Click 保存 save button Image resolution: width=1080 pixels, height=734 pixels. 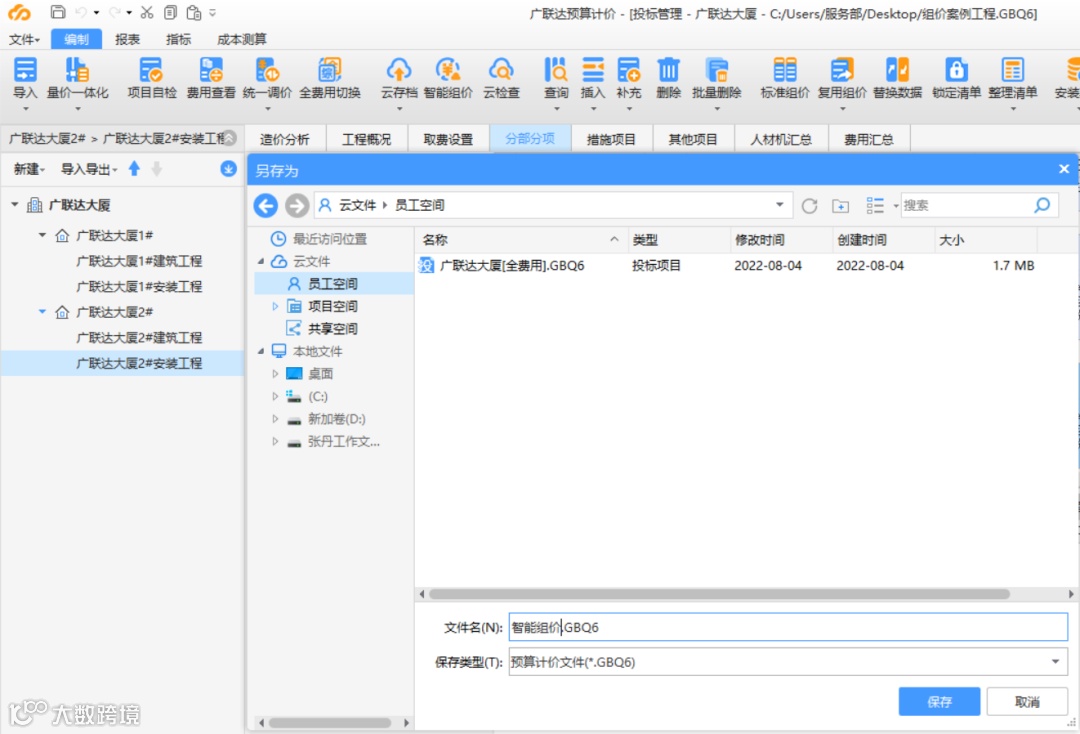tap(939, 702)
